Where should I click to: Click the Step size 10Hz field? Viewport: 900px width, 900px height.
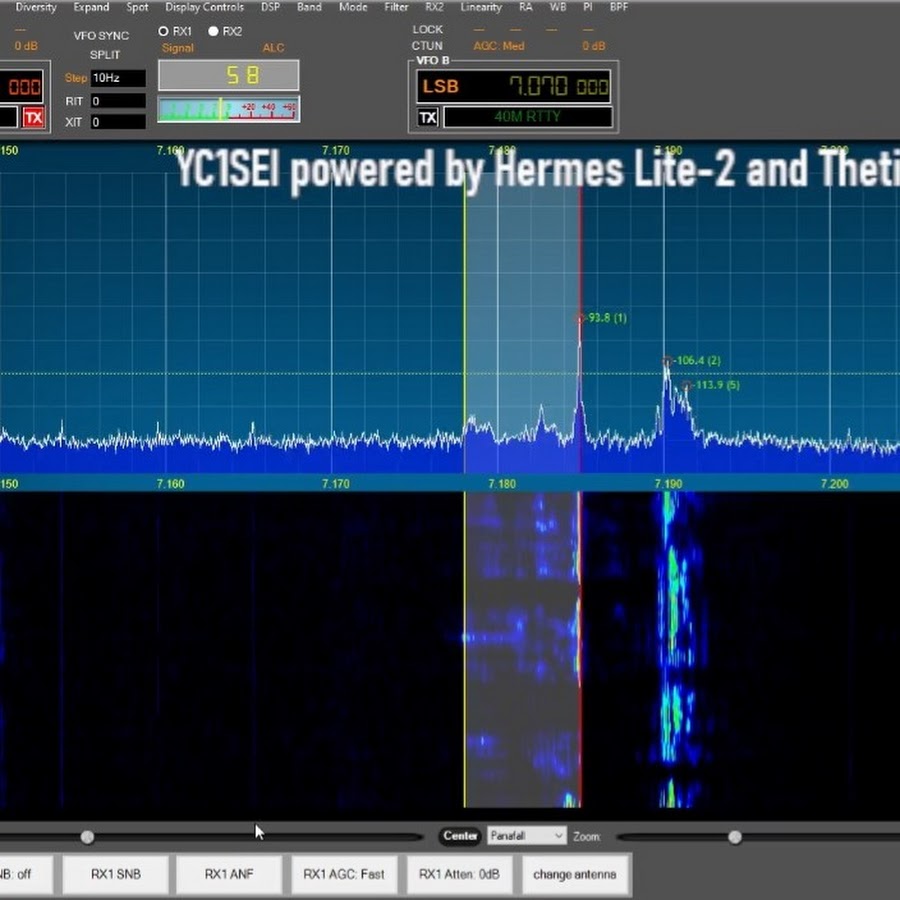pyautogui.click(x=118, y=78)
